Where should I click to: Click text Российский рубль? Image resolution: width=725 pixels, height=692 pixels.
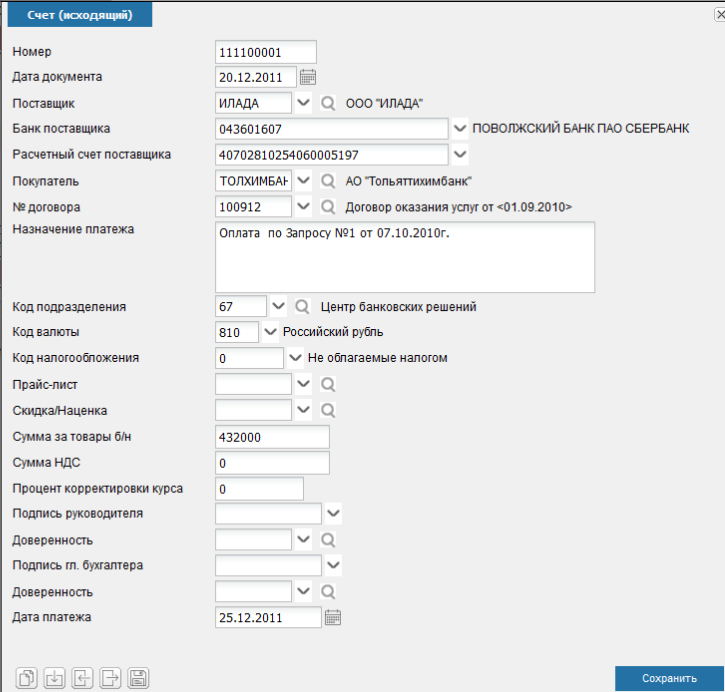tap(333, 332)
